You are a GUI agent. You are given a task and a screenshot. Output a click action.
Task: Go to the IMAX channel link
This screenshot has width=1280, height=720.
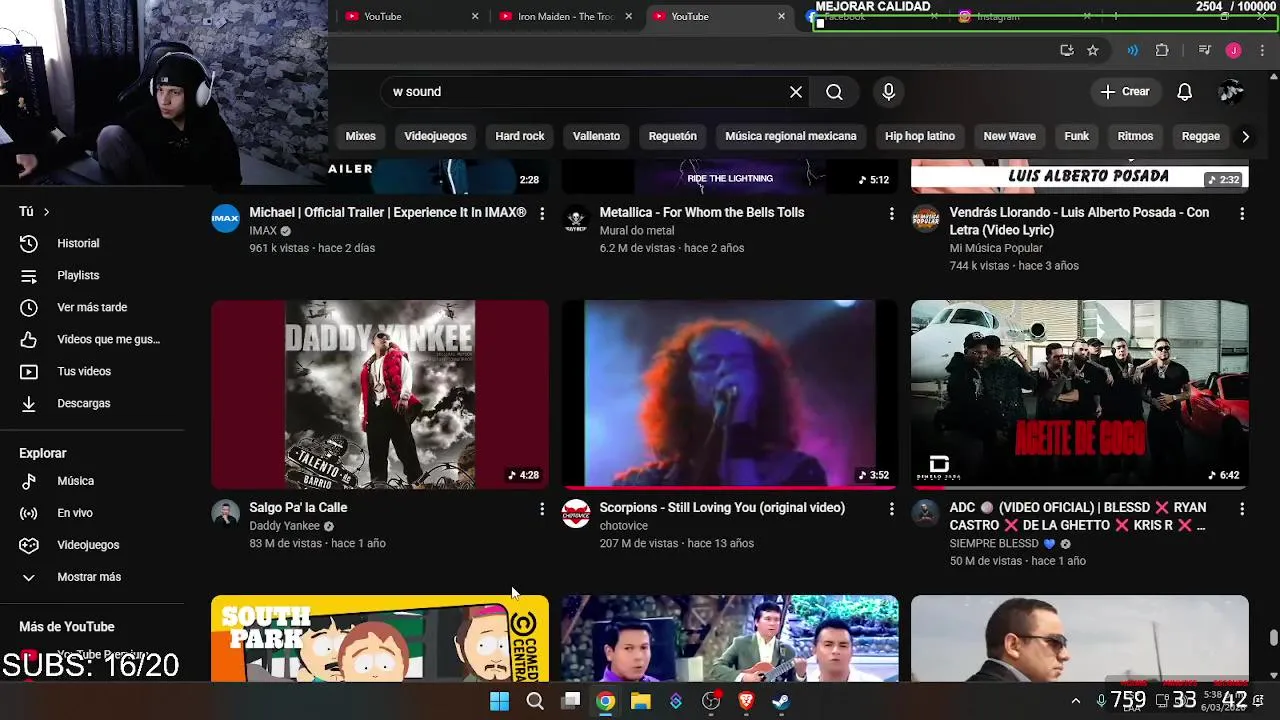pos(263,231)
